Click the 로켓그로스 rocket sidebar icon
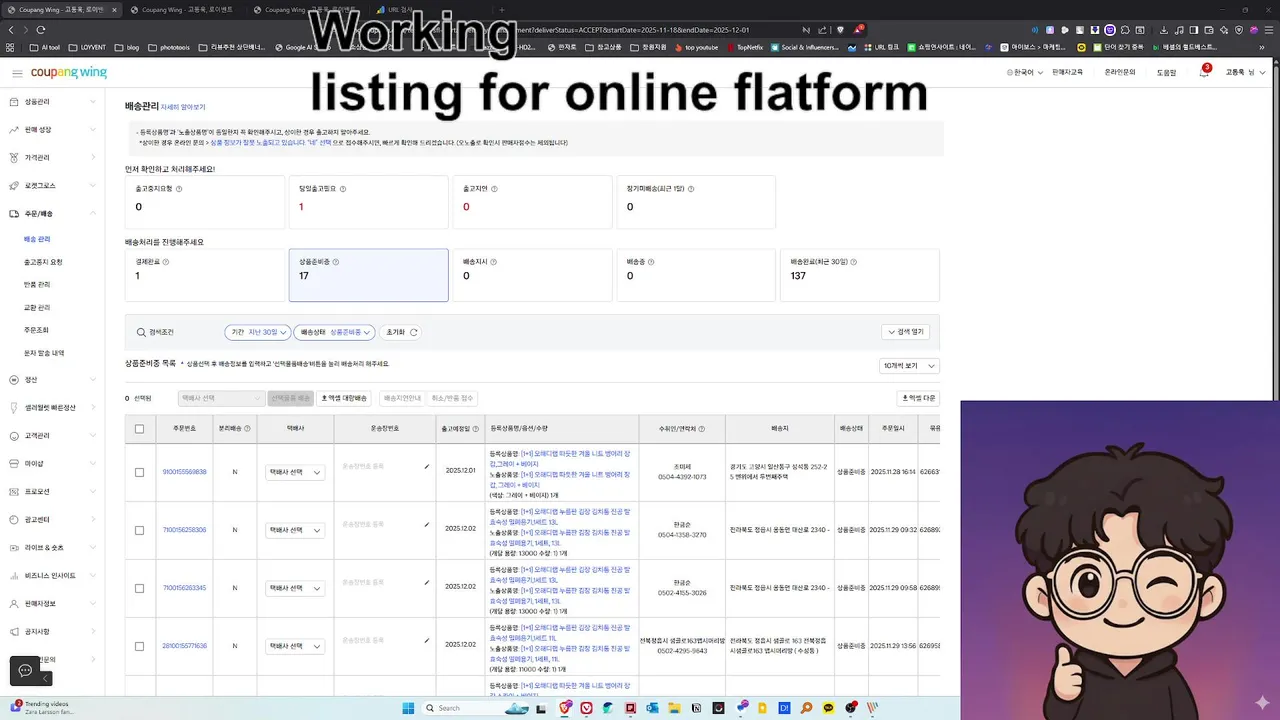The height and width of the screenshot is (720, 1280). (x=14, y=186)
